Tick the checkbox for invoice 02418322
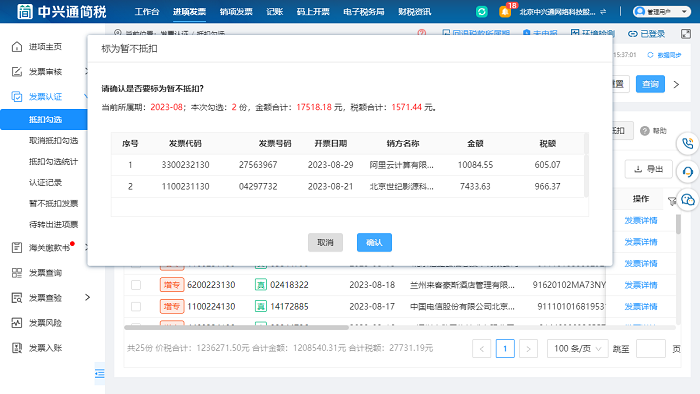 [x=136, y=285]
